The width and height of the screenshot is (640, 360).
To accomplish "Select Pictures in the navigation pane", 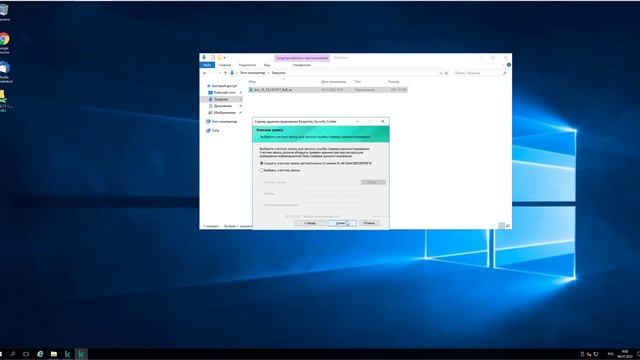I will [224, 112].
